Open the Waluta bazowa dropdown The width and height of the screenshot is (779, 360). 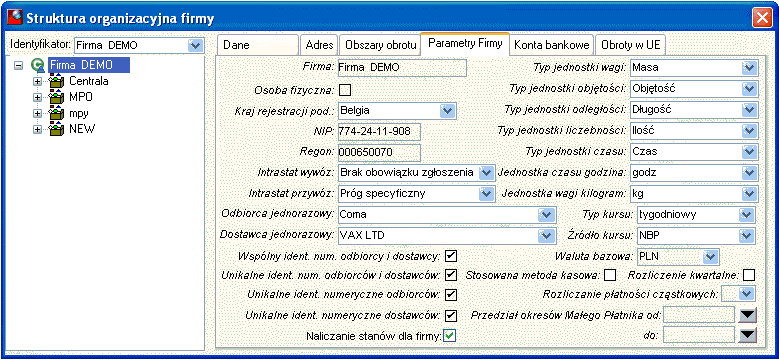coord(711,257)
